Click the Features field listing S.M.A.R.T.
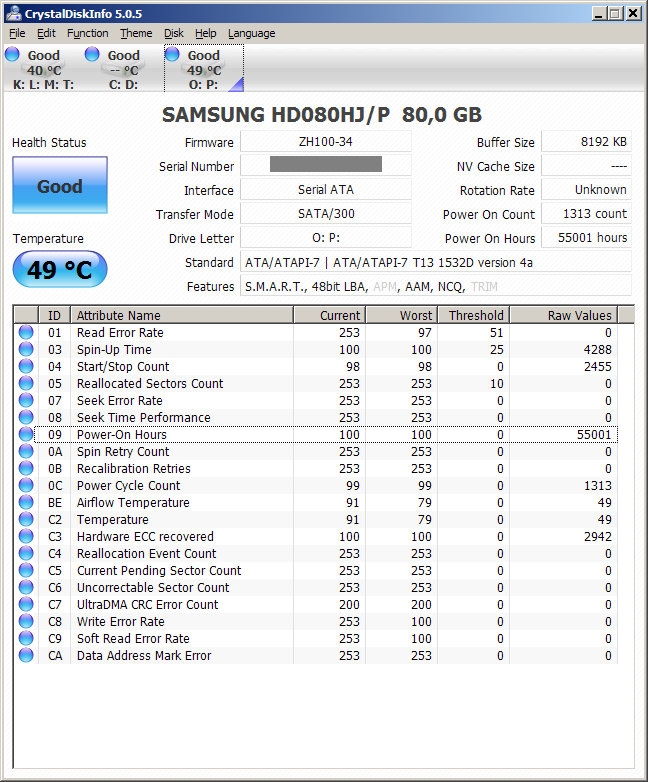This screenshot has height=782, width=648. pyautogui.click(x=435, y=286)
